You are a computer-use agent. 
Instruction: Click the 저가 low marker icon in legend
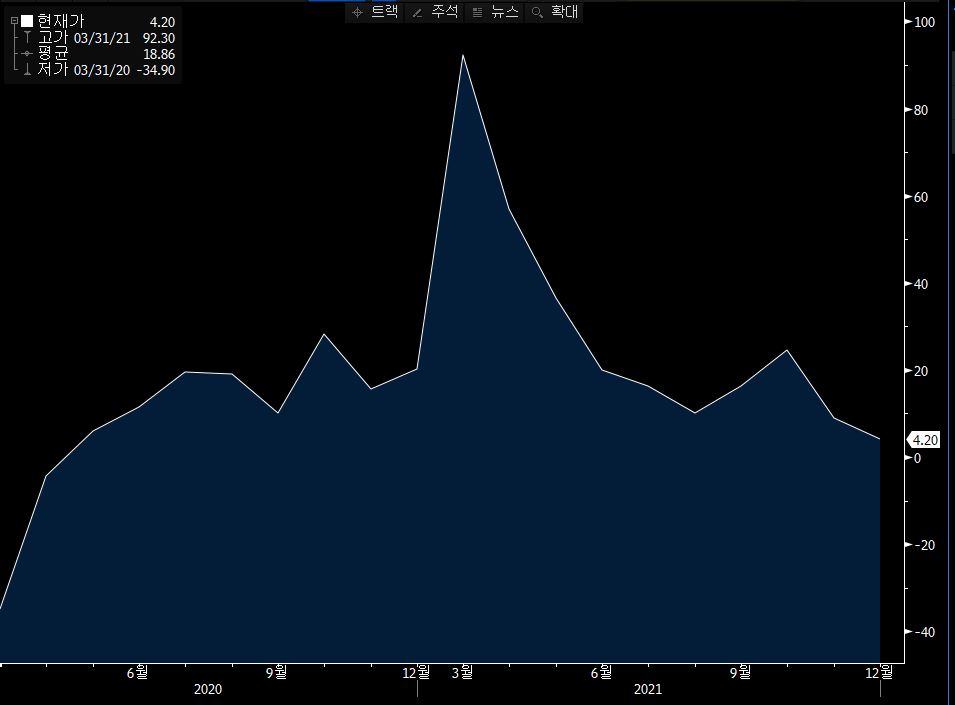[27, 70]
